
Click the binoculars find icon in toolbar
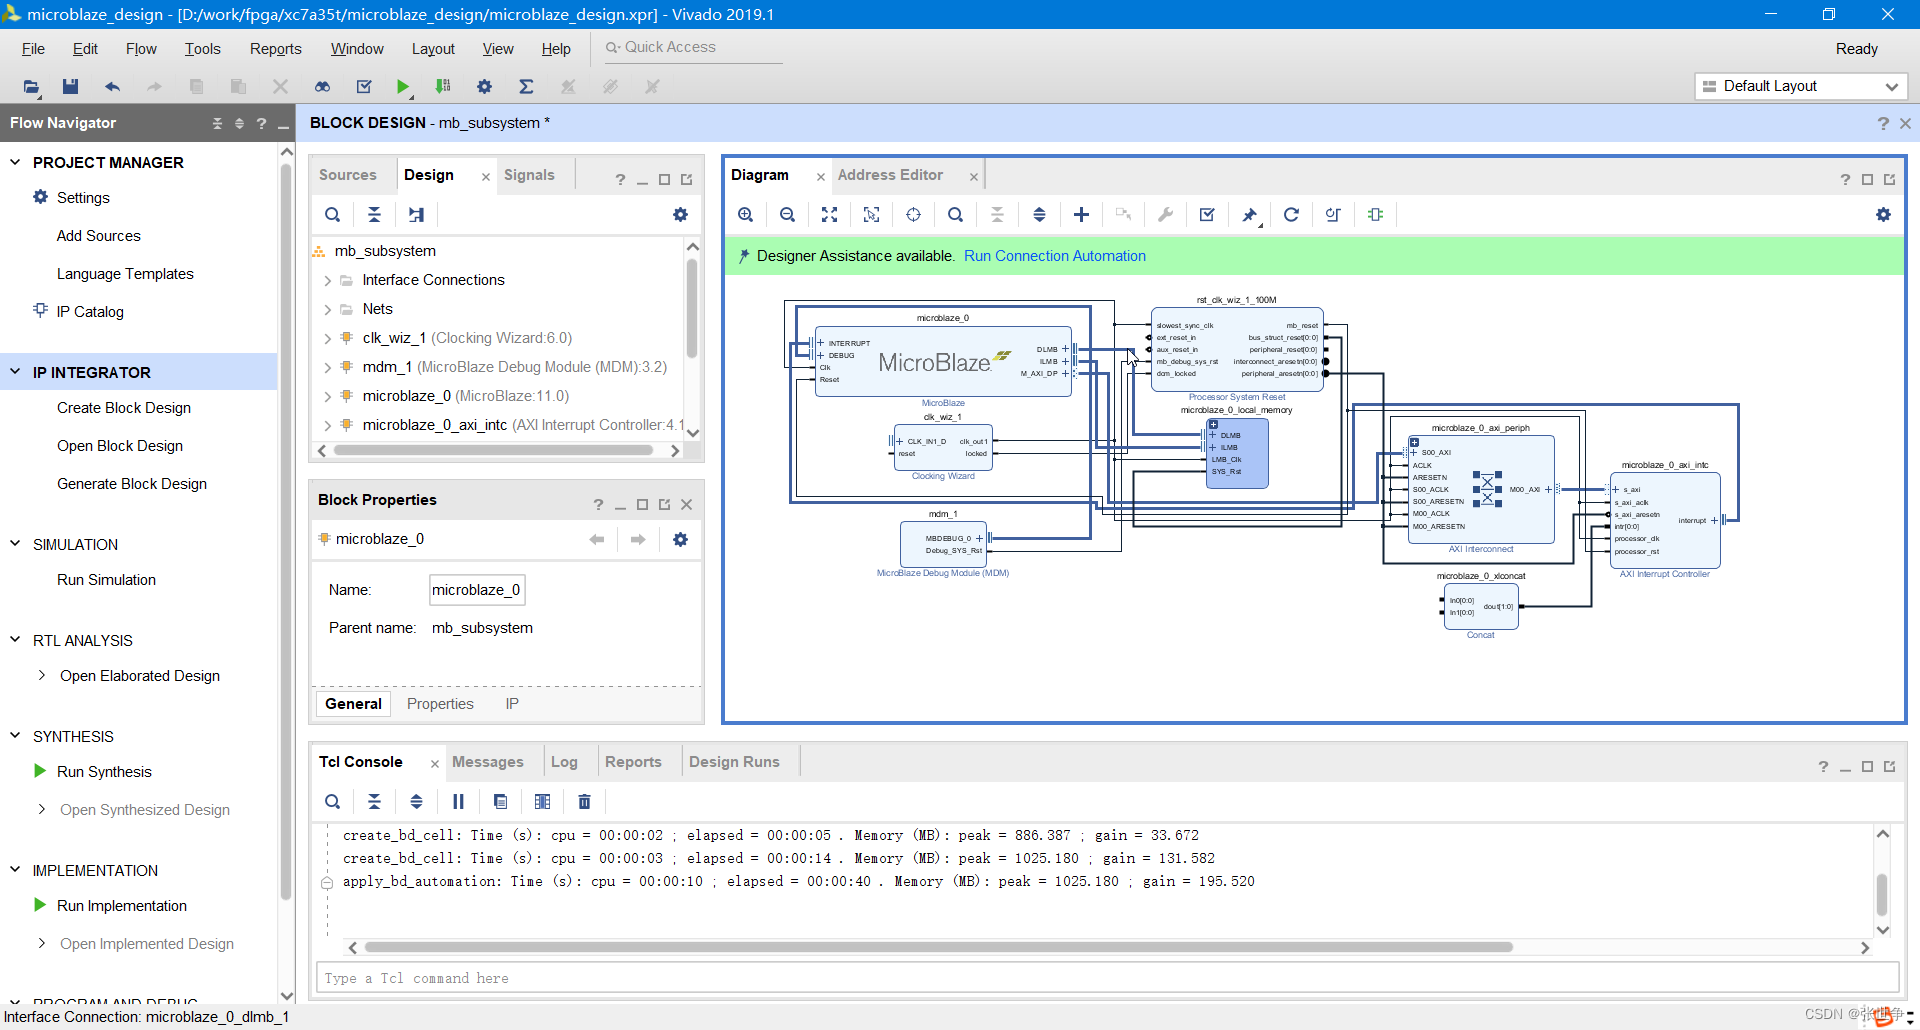pos(322,87)
